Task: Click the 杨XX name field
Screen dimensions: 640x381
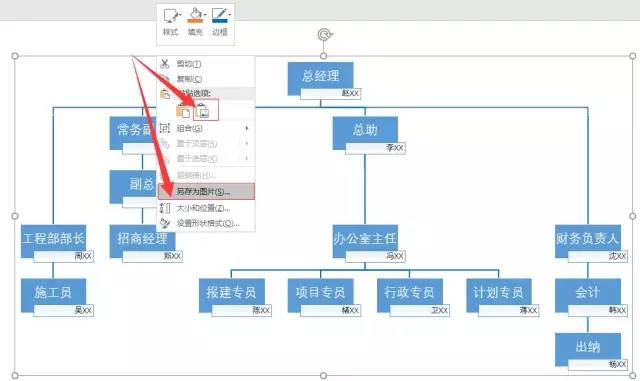Action: point(598,365)
